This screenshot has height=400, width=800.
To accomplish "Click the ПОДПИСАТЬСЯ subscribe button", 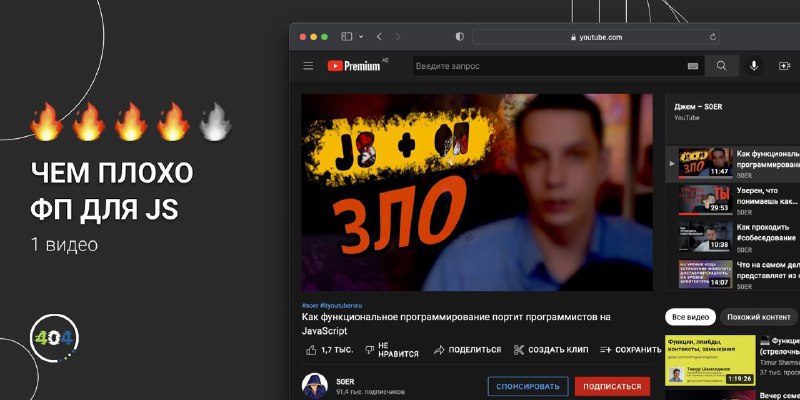I will pos(612,387).
